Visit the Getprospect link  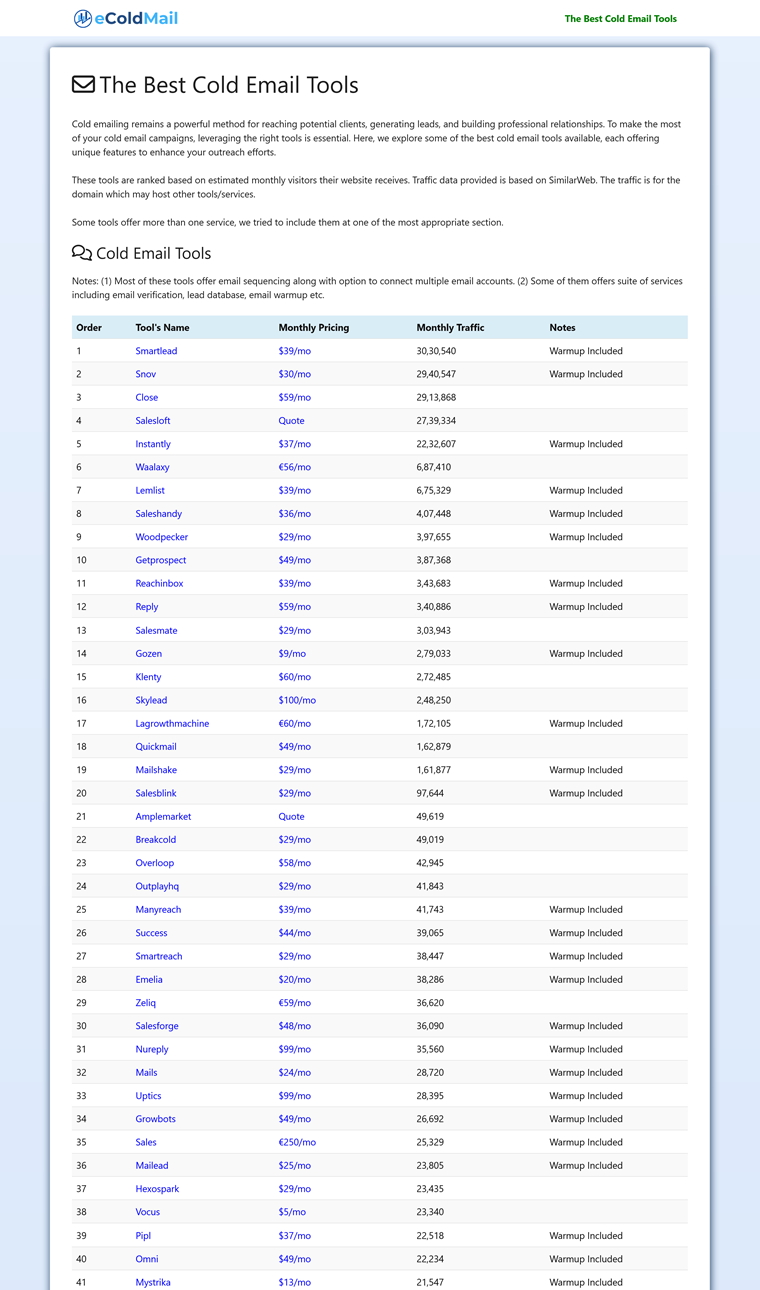[x=161, y=560]
